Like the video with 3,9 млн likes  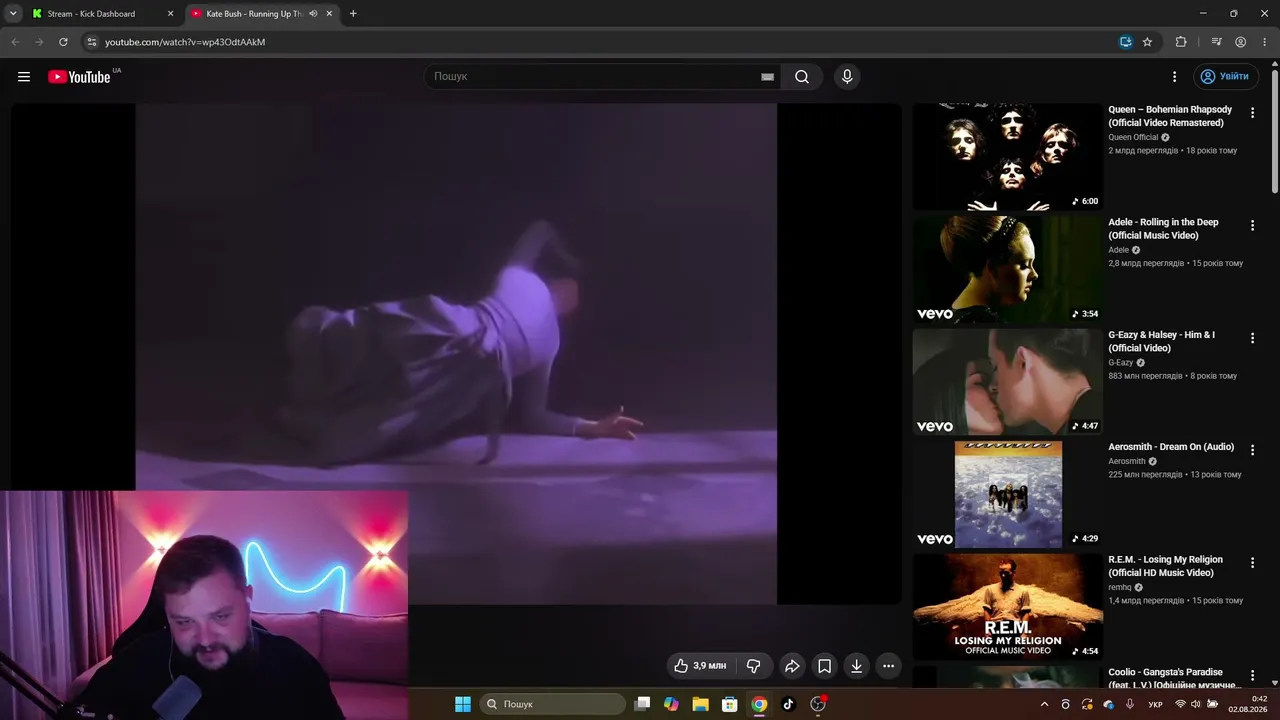point(700,666)
